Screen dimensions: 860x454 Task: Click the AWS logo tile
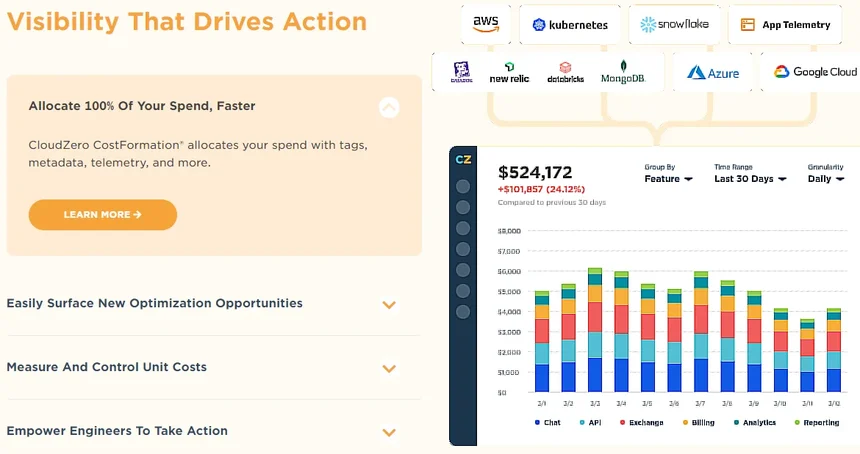[x=486, y=24]
